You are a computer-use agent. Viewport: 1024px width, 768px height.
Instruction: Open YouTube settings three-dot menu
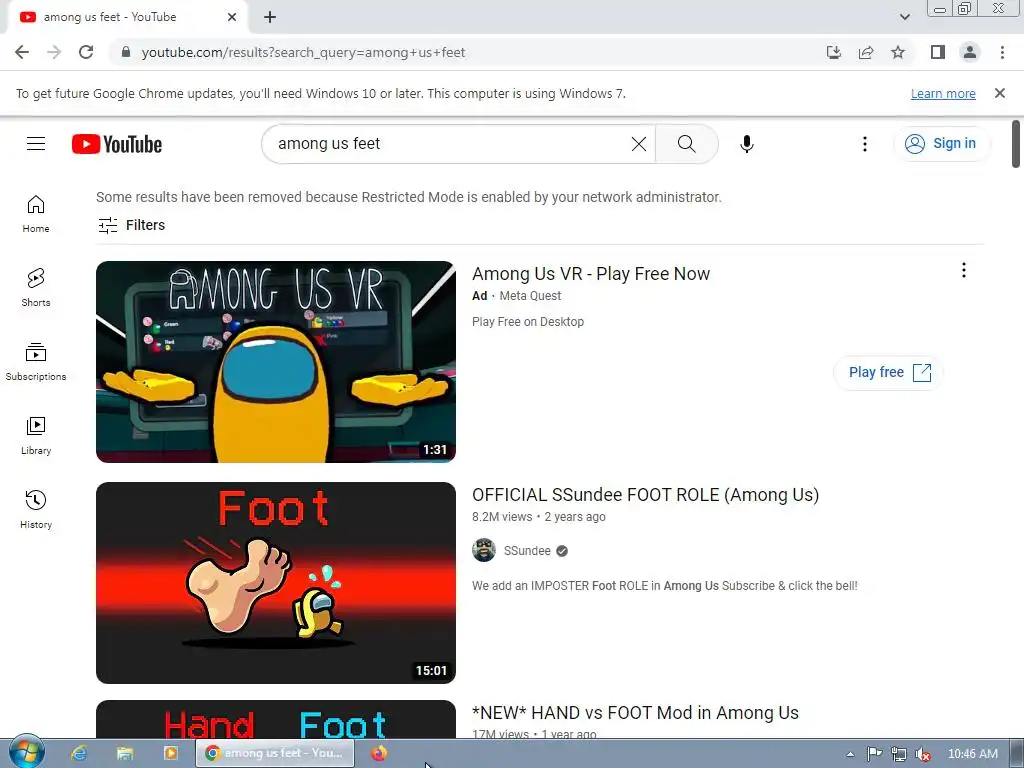coord(865,144)
